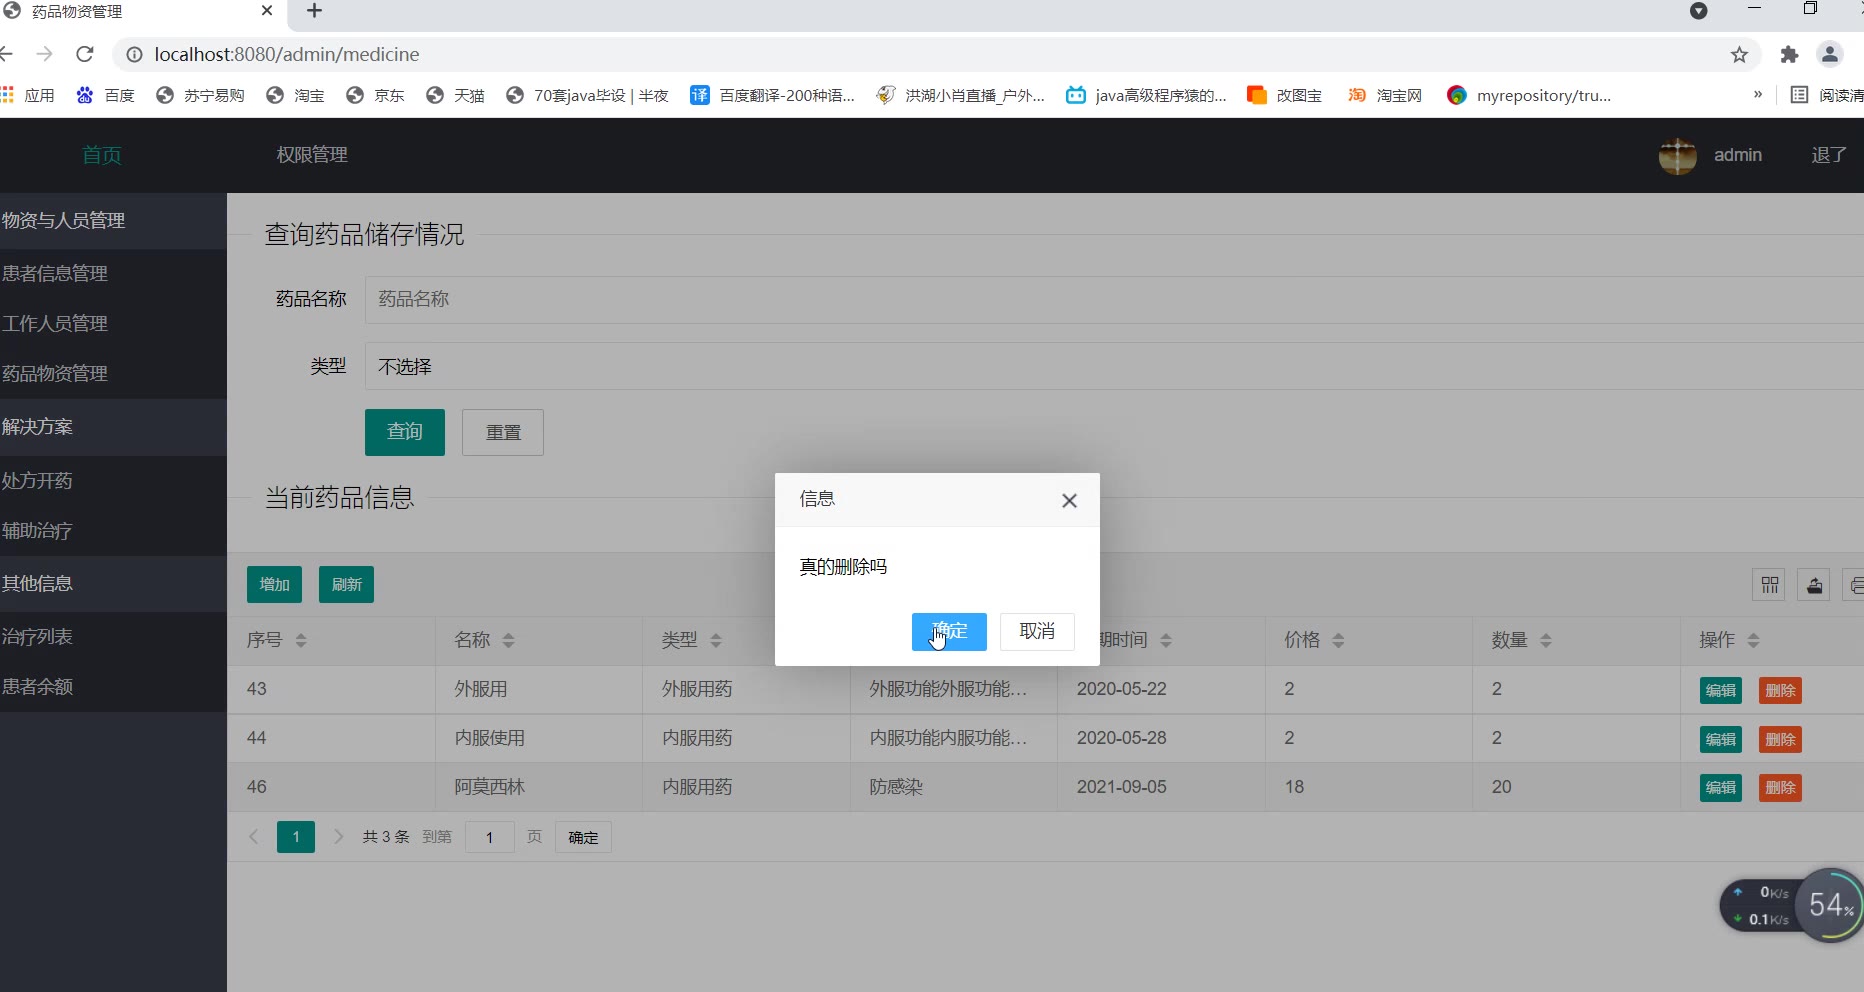
Task: Sort table by 序号 column arrows
Action: pyautogui.click(x=301, y=640)
